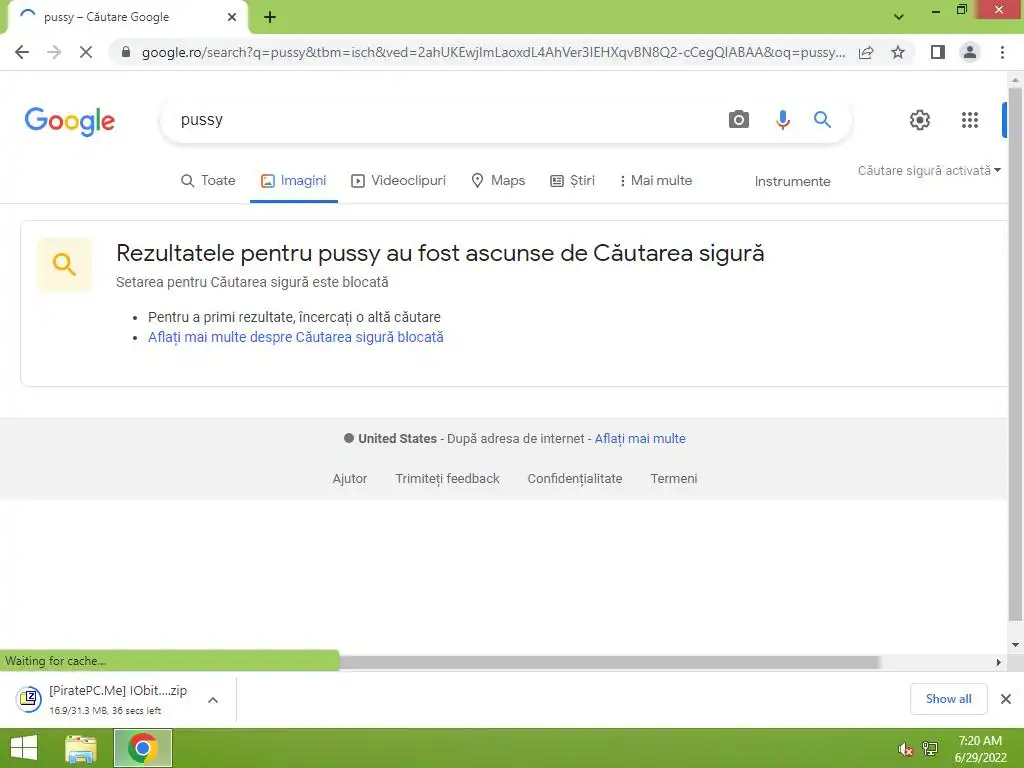Open the Windows Start menu
Viewport: 1024px width, 768px height.
coord(24,748)
